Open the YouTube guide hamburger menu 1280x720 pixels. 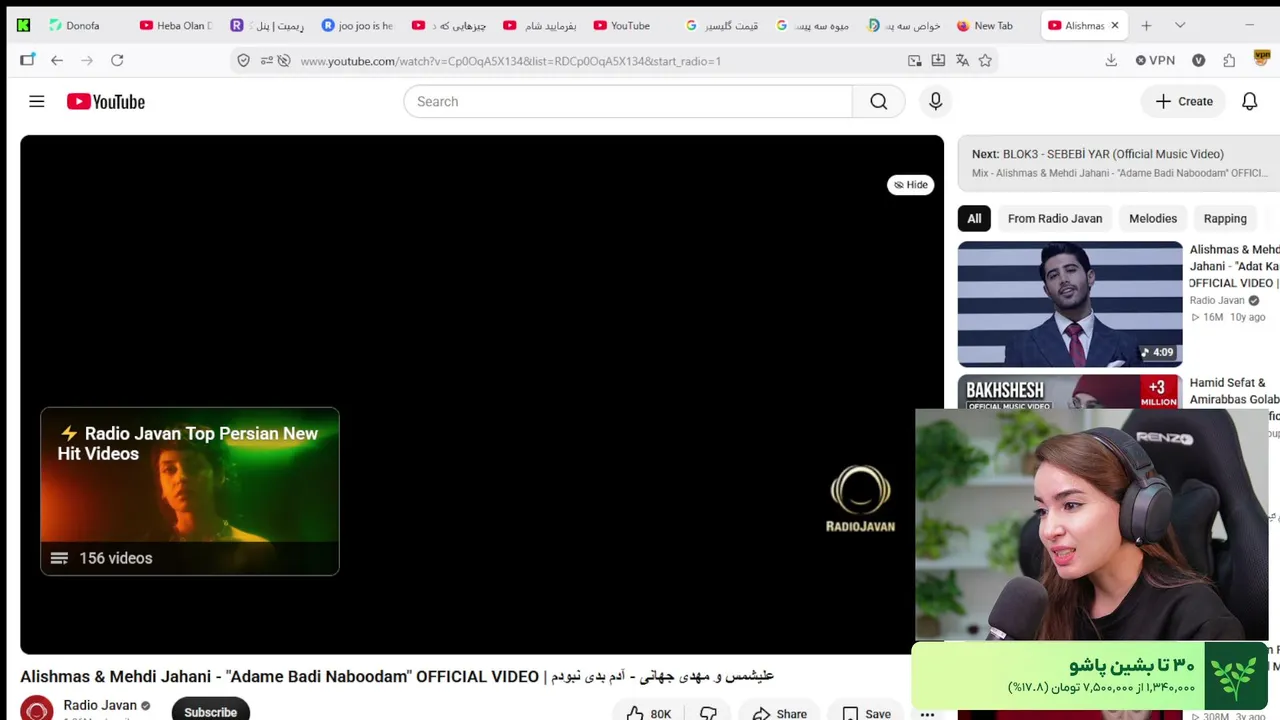pyautogui.click(x=37, y=101)
